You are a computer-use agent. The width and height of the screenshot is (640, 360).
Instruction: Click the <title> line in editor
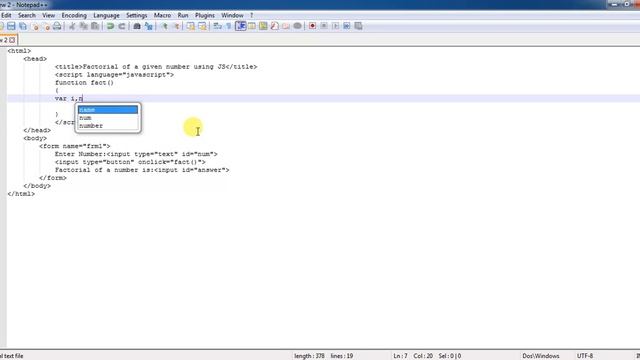click(x=156, y=67)
